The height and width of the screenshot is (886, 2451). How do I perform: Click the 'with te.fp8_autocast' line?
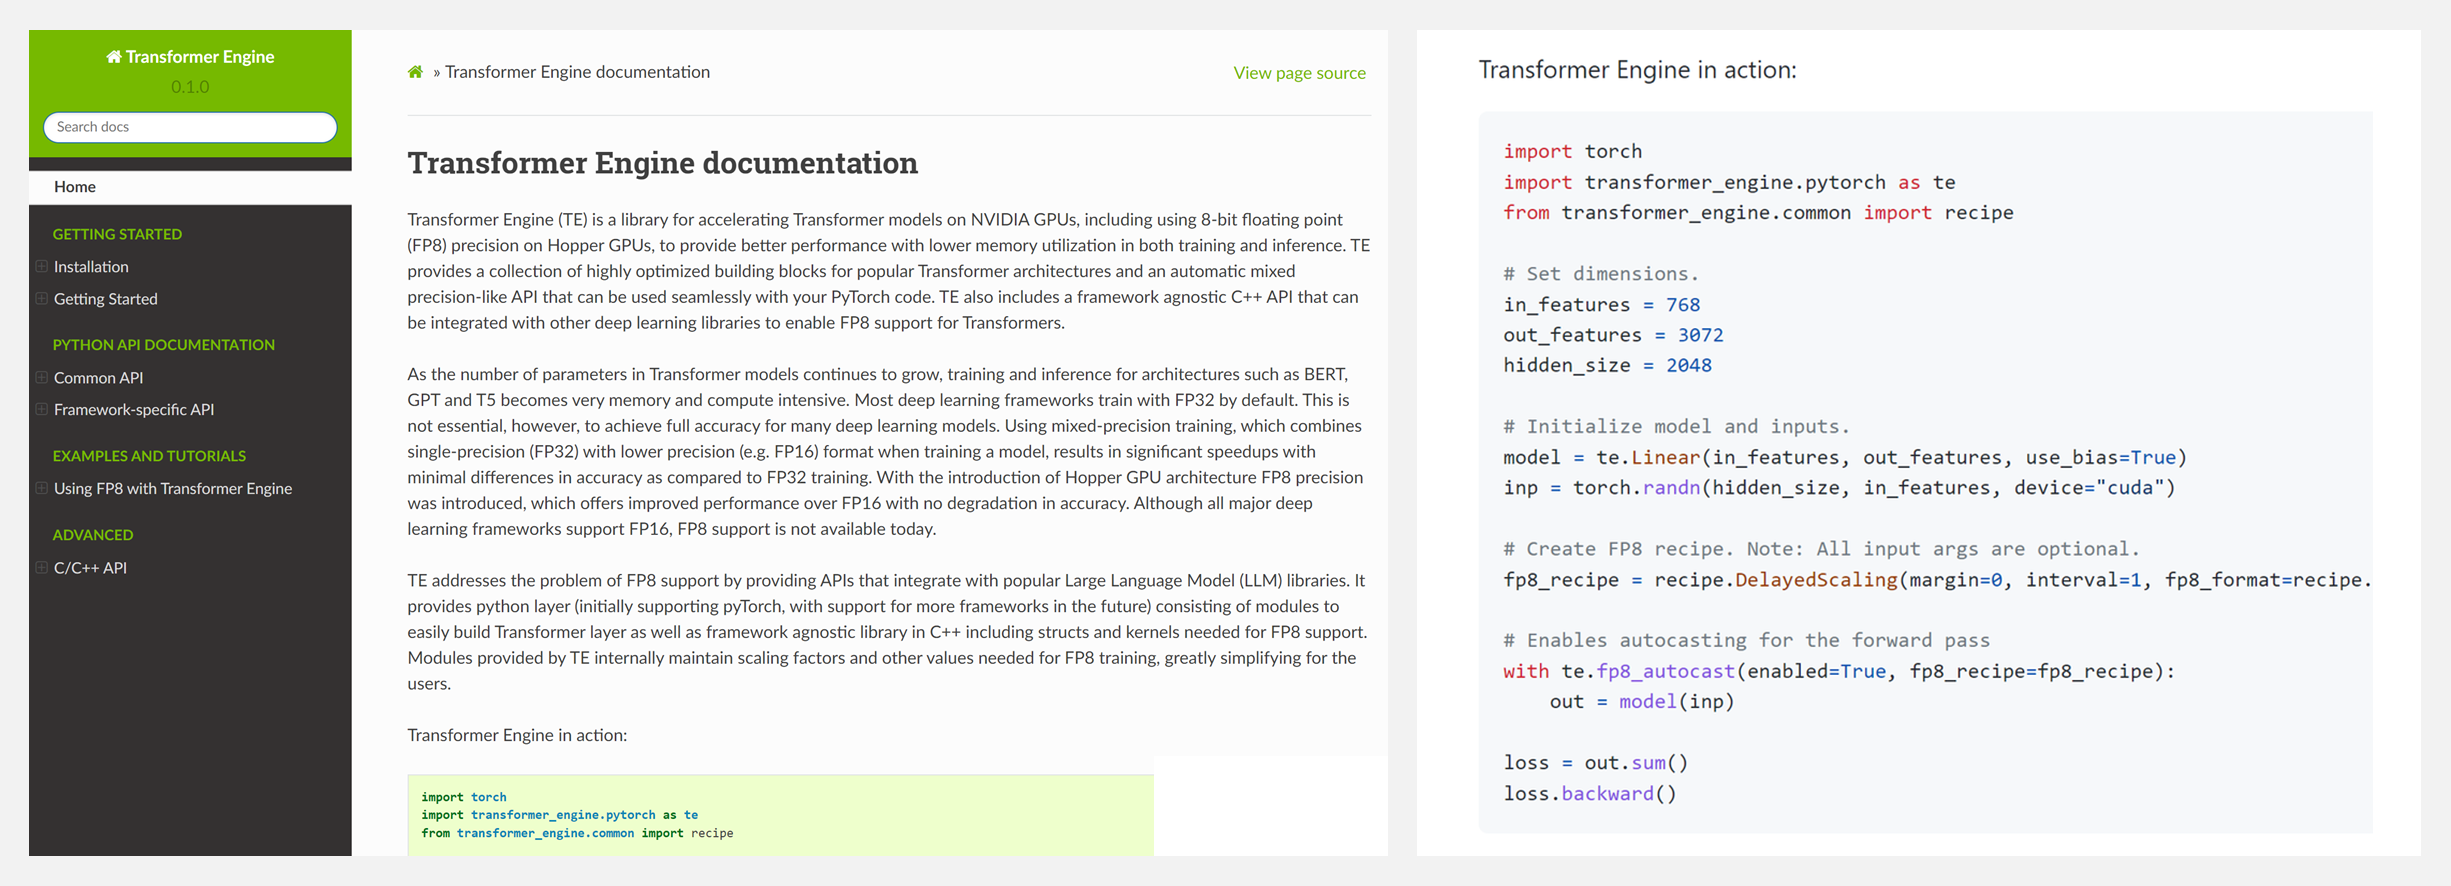pyautogui.click(x=1839, y=671)
